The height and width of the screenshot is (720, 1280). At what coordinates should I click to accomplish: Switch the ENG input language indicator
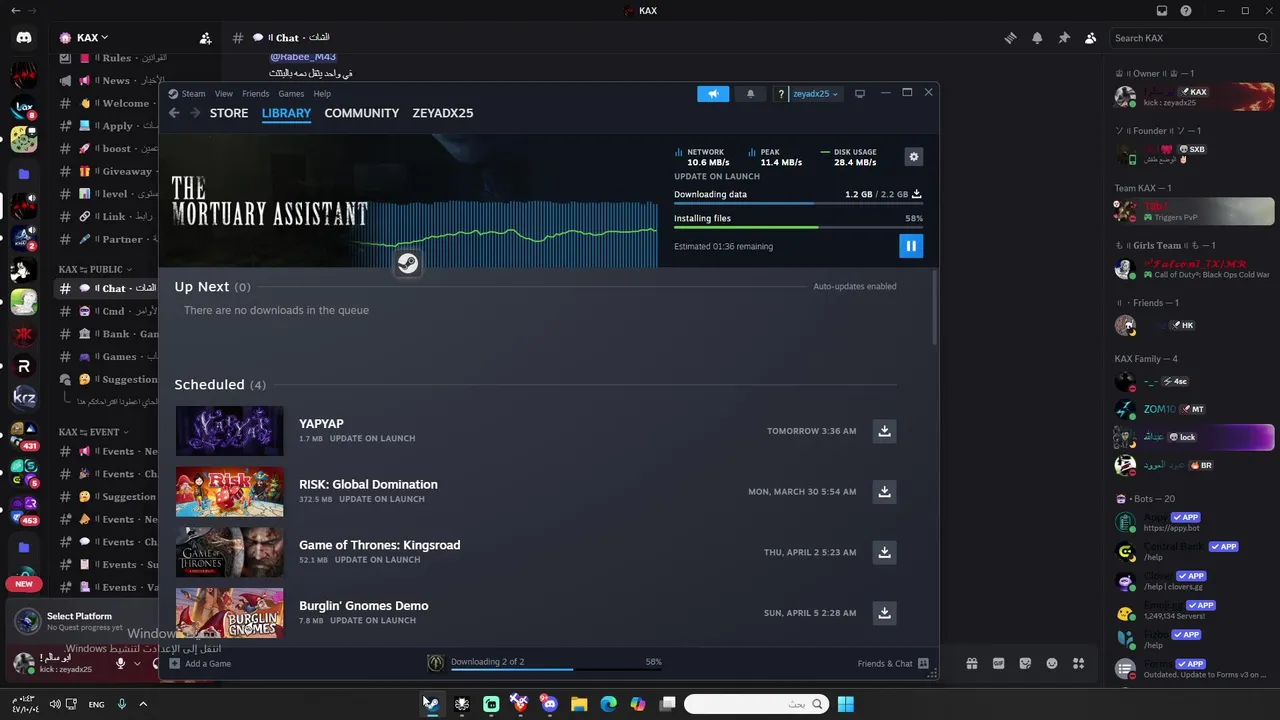(x=96, y=704)
